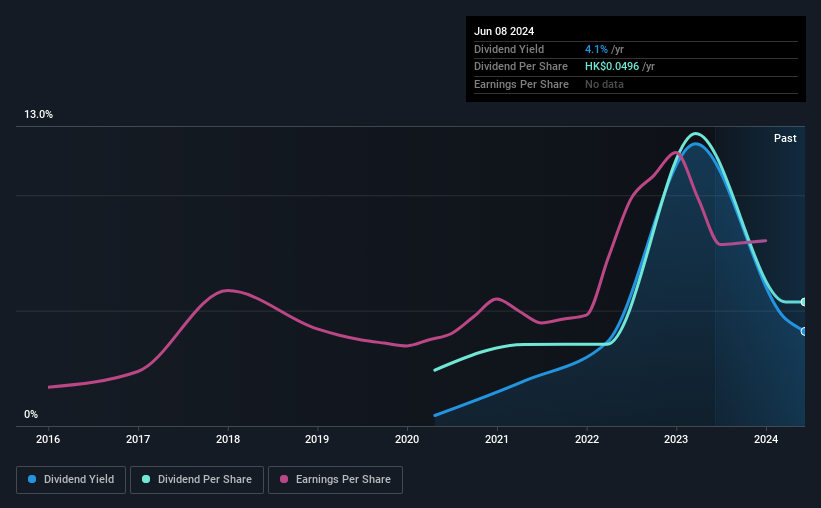Click the No data earnings value
The width and height of the screenshot is (821, 508).
(x=604, y=84)
